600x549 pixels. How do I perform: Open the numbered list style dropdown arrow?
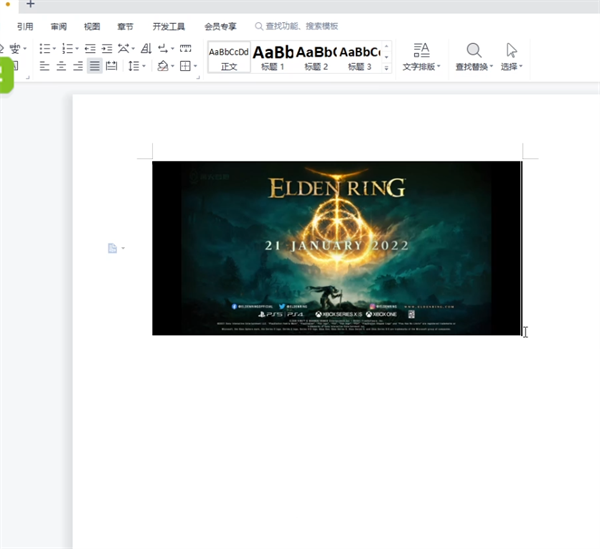point(77,49)
